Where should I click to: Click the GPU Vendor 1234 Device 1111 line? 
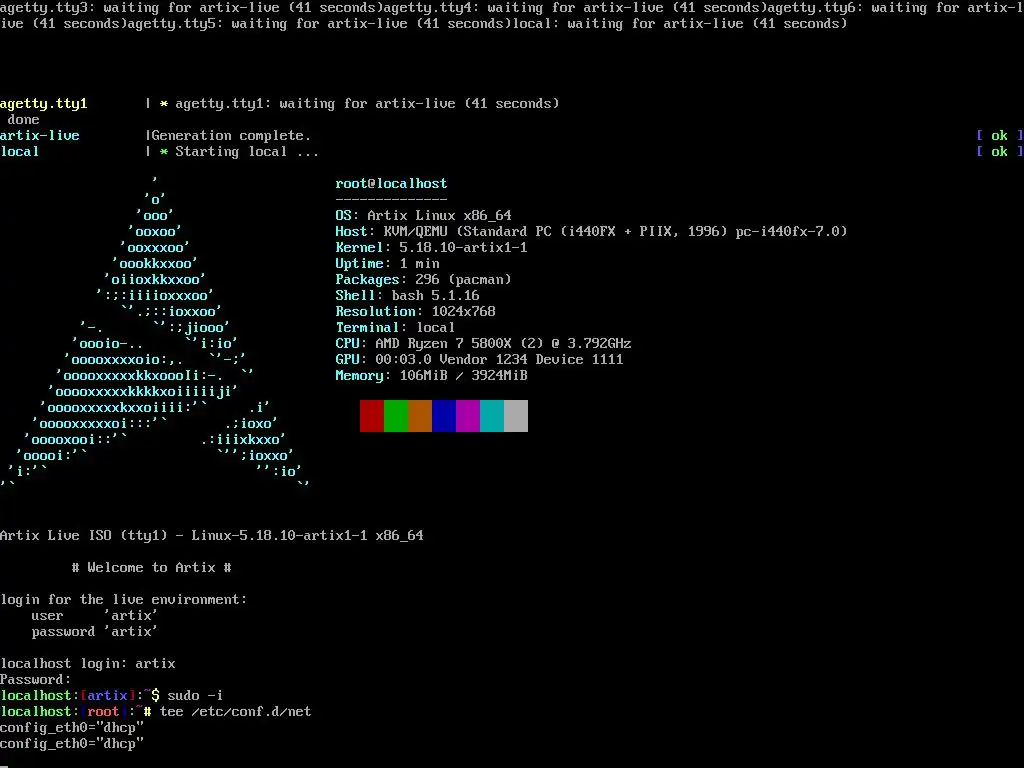(x=479, y=359)
